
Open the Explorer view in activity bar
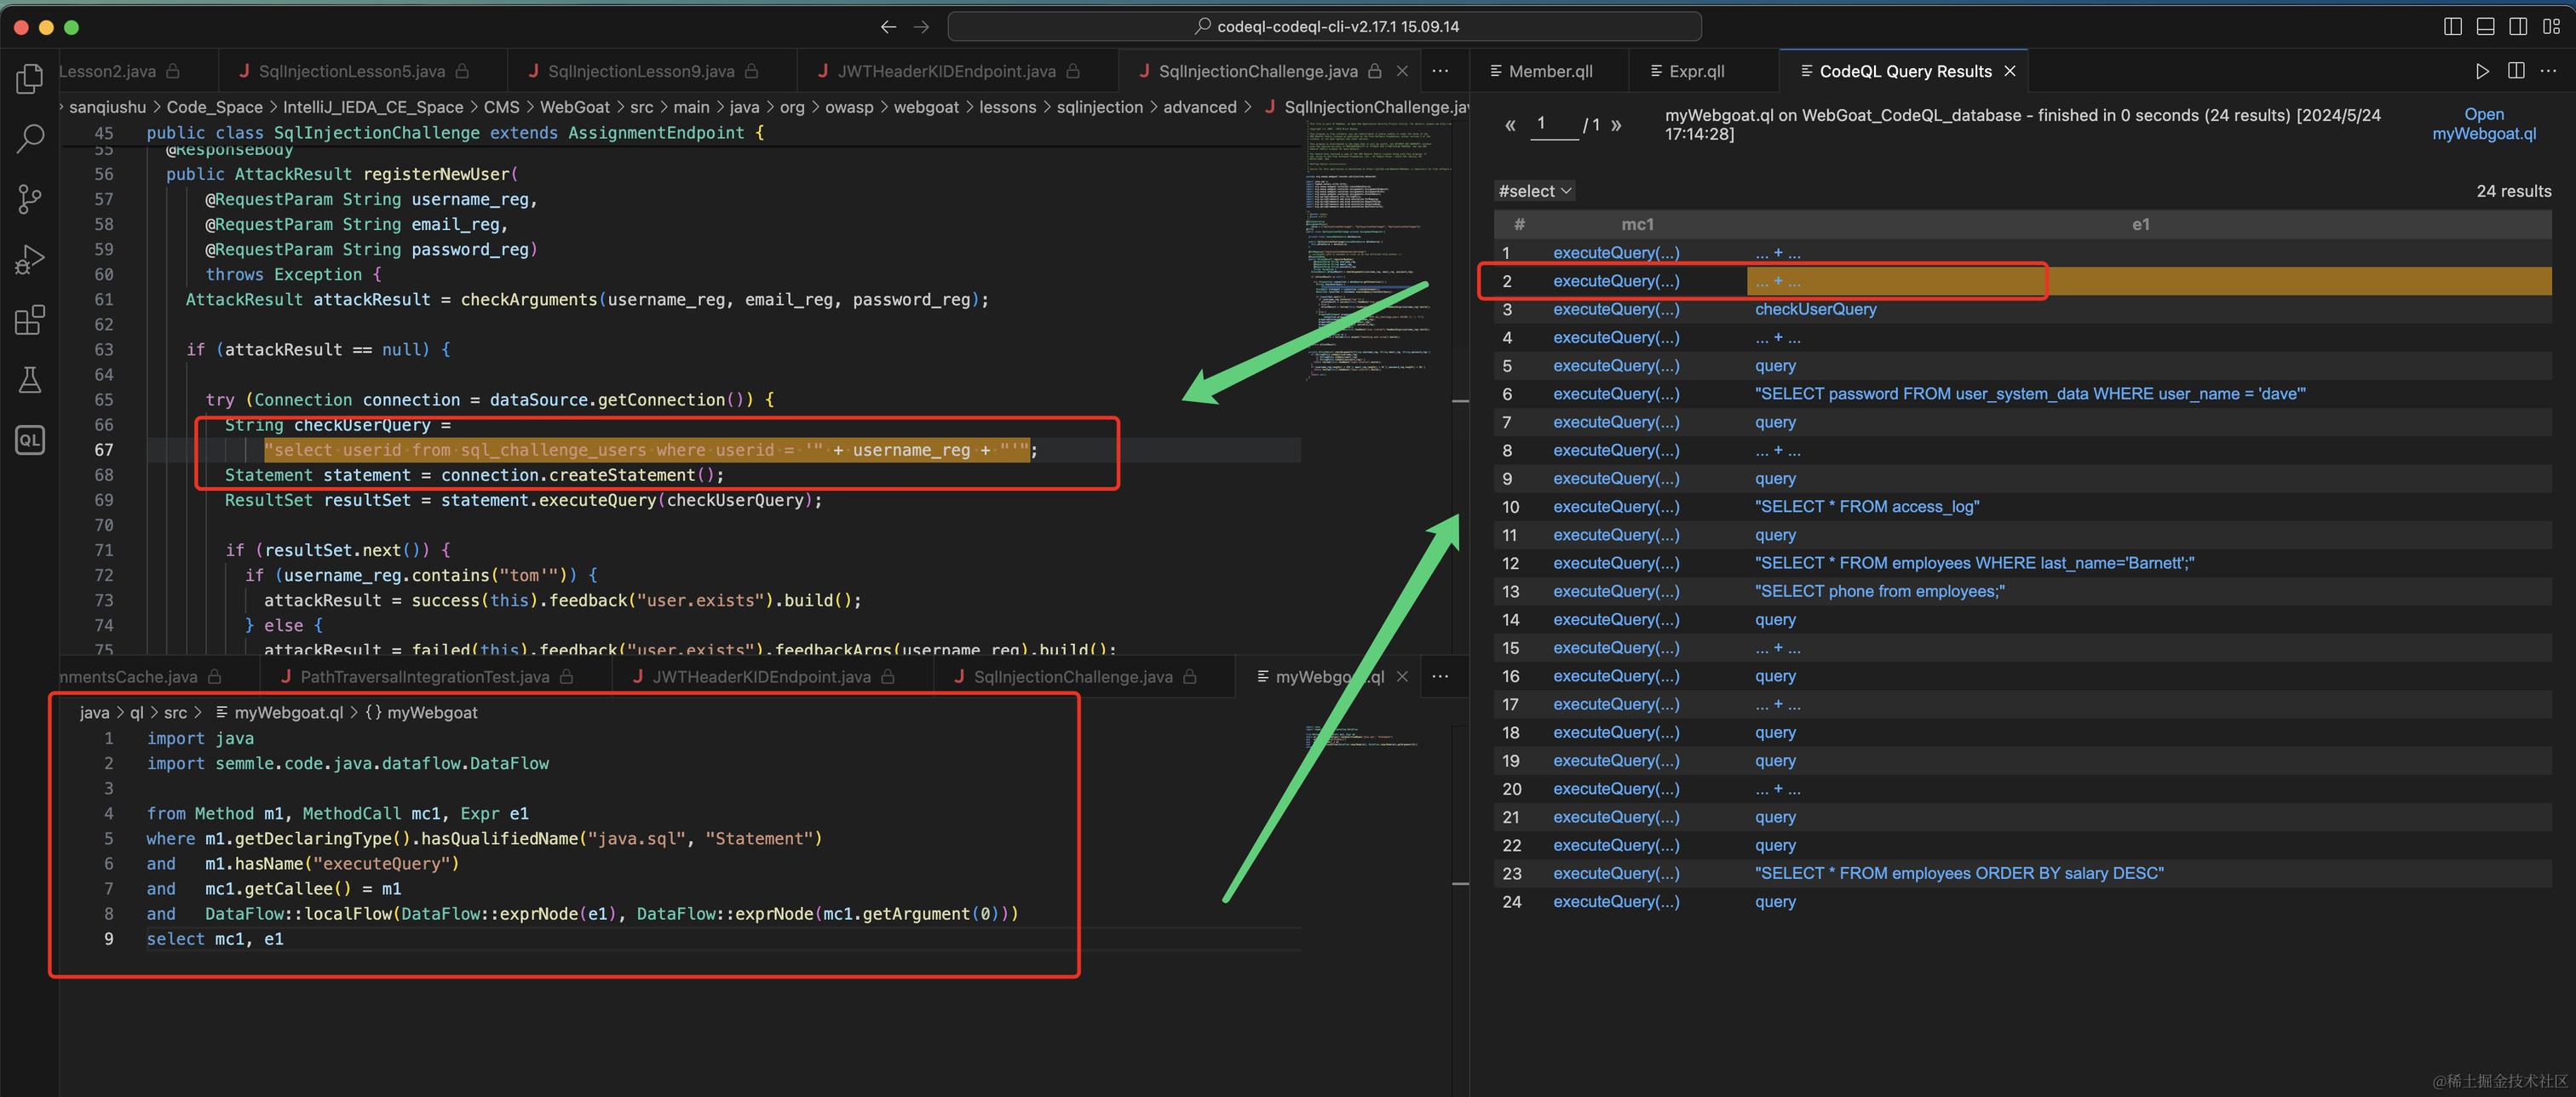(30, 78)
